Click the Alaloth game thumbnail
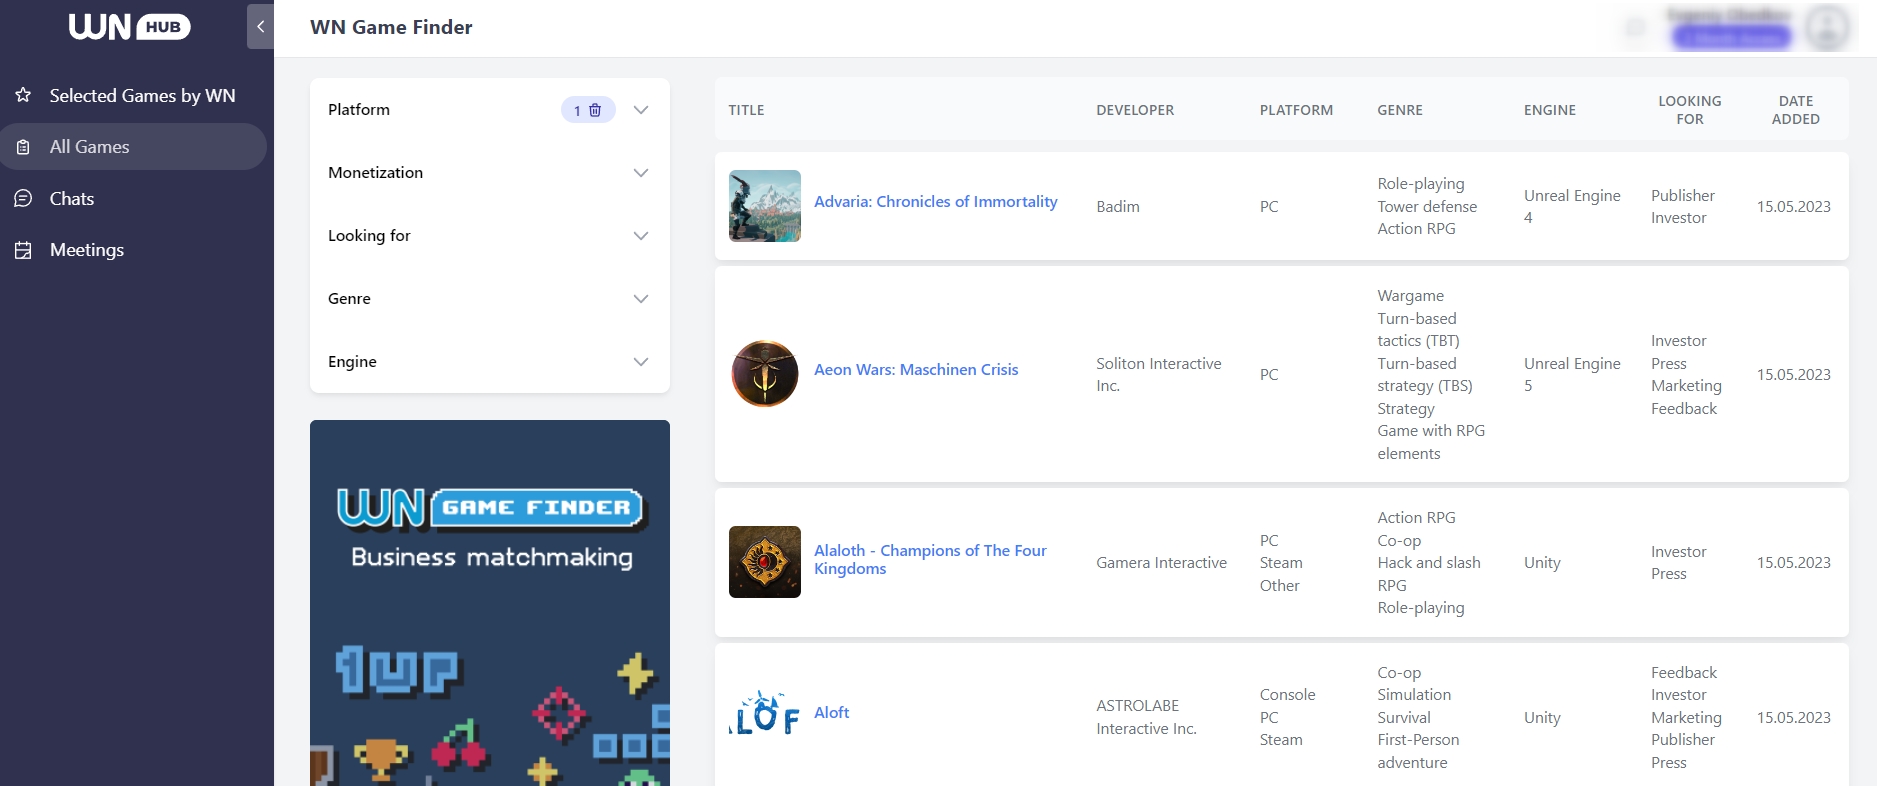The image size is (1877, 786). (765, 562)
